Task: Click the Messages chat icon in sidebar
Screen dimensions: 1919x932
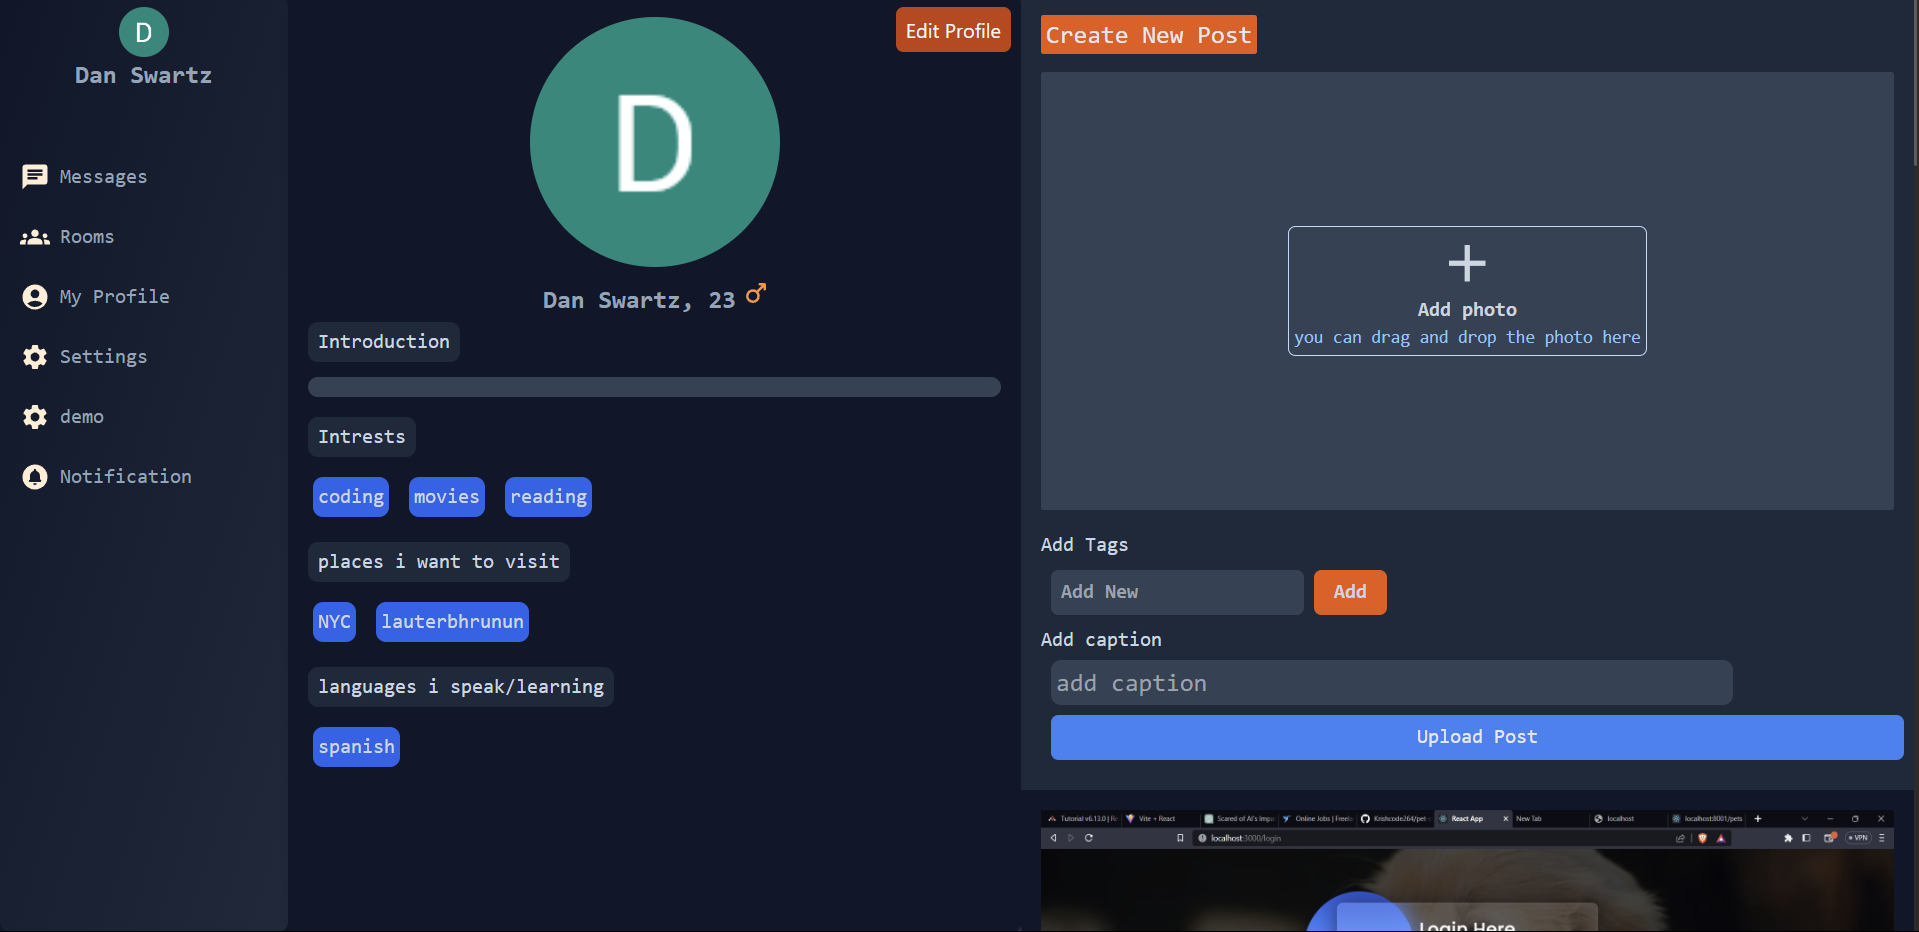Action: pos(35,177)
